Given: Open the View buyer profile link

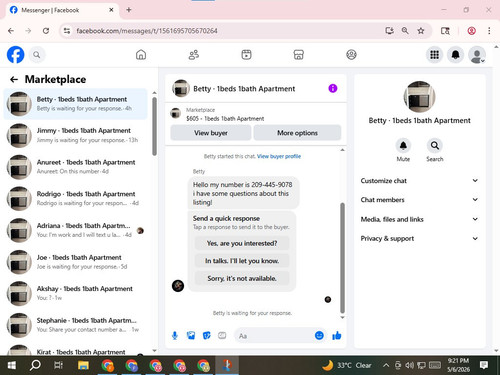Looking at the screenshot, I should coord(279,156).
